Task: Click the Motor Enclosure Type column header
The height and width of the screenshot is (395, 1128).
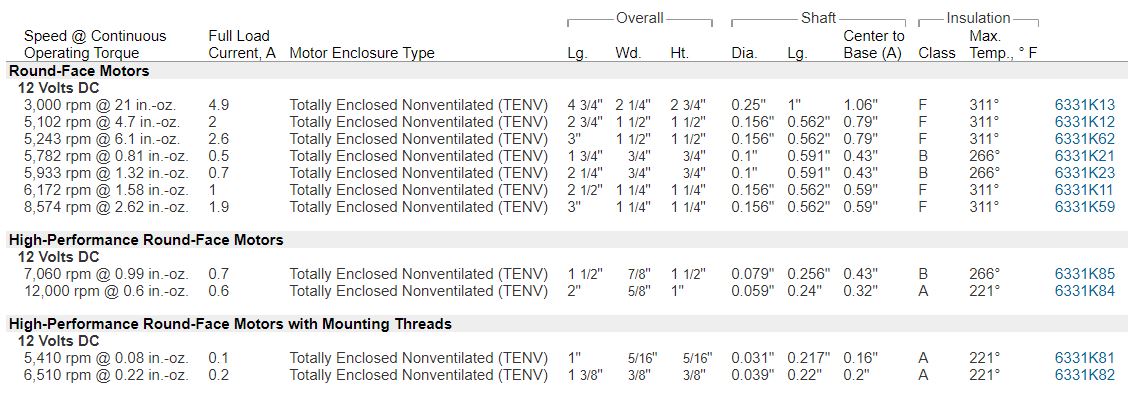Action: coord(362,53)
